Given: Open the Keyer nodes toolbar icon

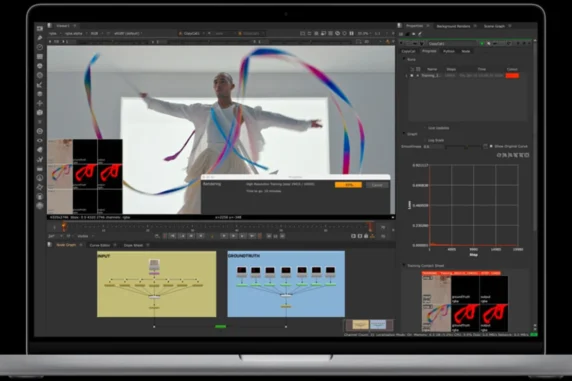Looking at the screenshot, I should point(40,85).
